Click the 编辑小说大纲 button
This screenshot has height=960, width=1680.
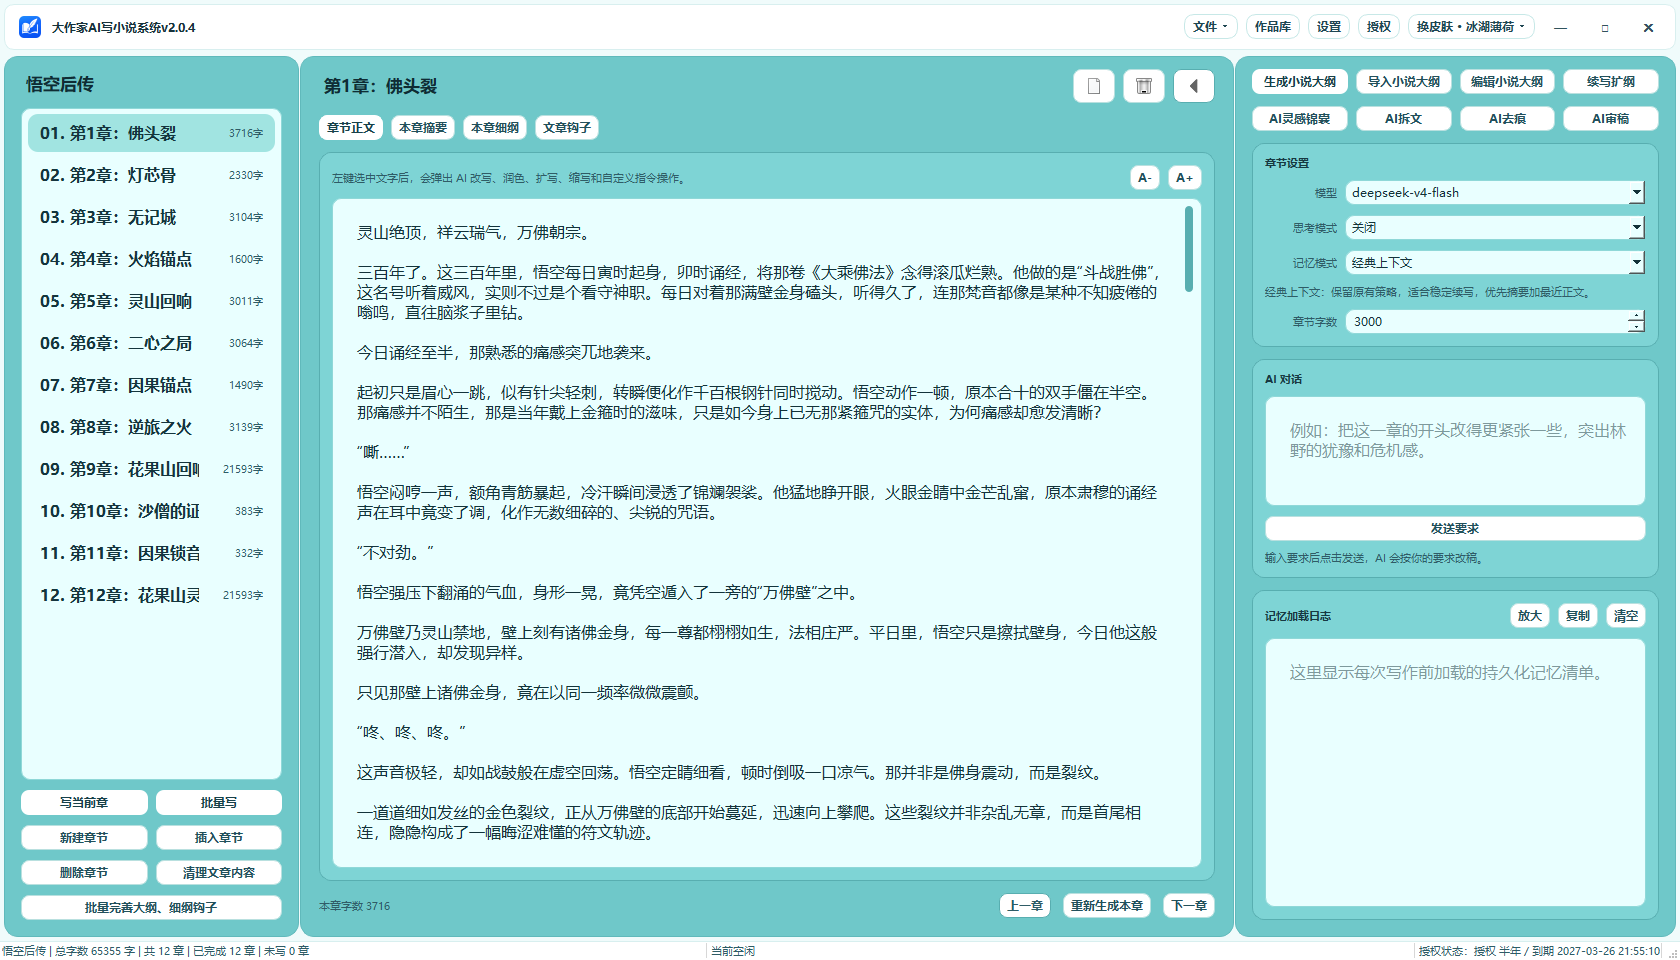[x=1507, y=81]
